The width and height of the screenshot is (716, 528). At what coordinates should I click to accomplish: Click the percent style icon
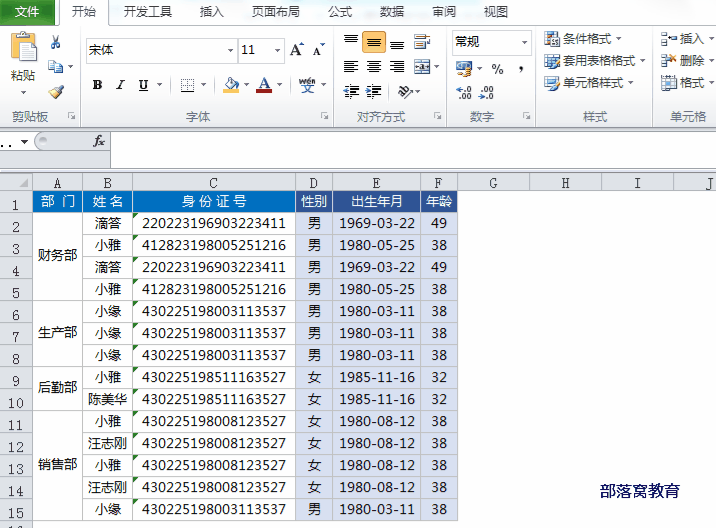coord(496,68)
